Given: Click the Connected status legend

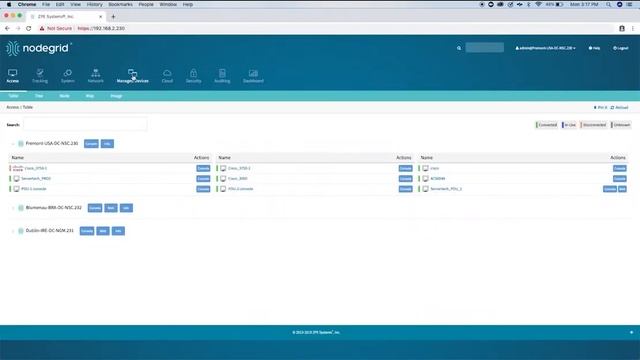Looking at the screenshot, I should tap(547, 125).
